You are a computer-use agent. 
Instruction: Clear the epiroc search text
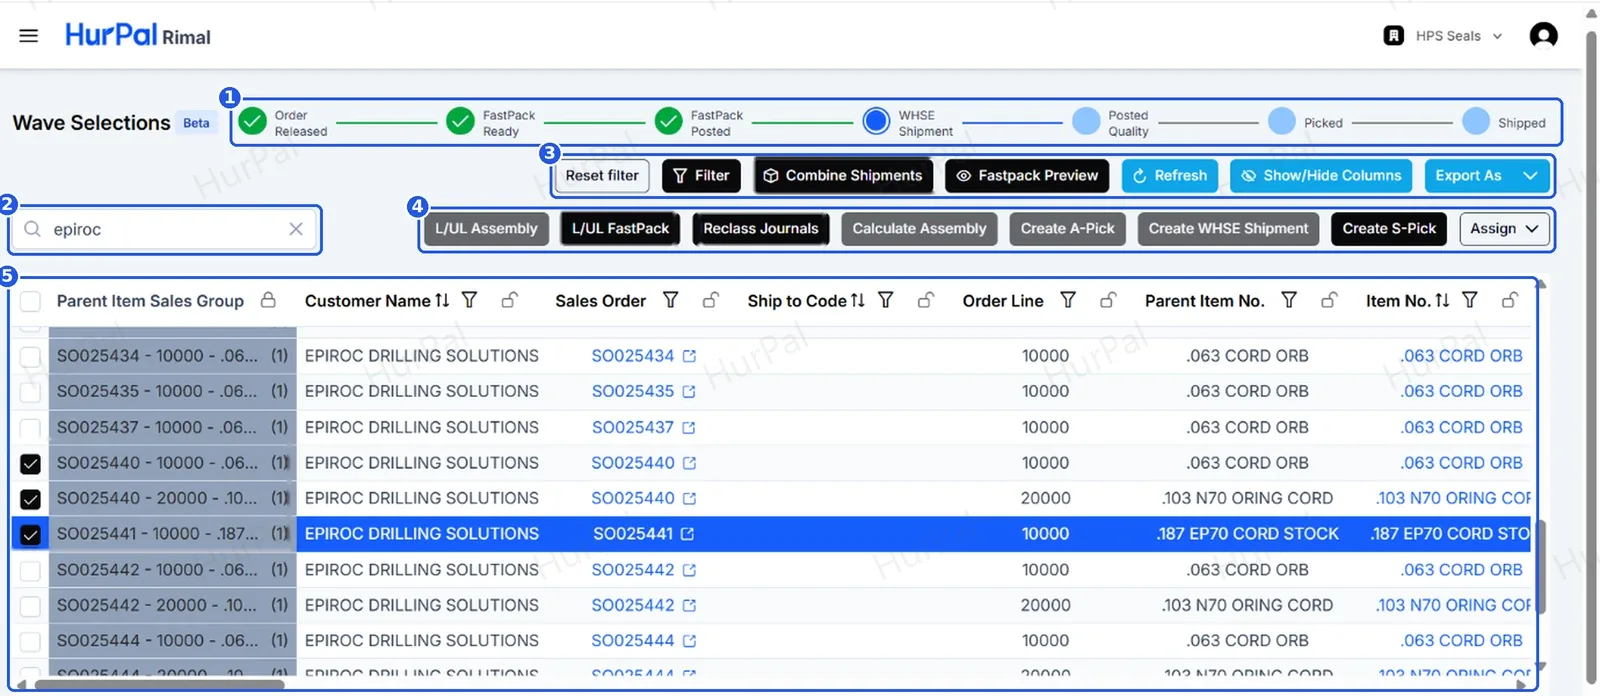[296, 229]
